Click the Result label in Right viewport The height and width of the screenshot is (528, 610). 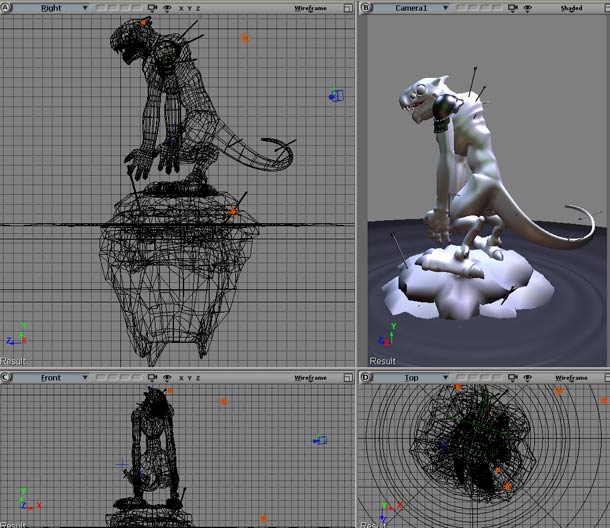click(13, 361)
